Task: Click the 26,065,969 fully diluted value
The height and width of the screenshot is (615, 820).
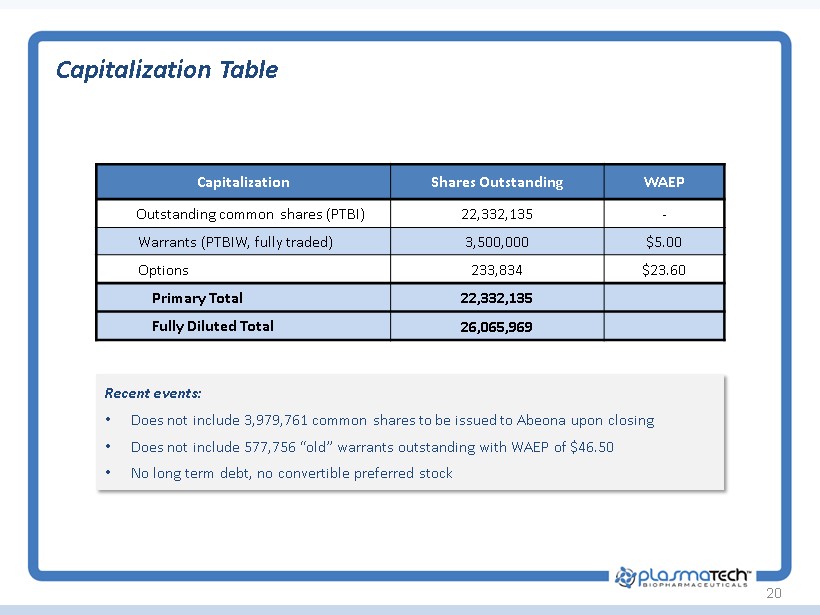Action: click(x=497, y=327)
